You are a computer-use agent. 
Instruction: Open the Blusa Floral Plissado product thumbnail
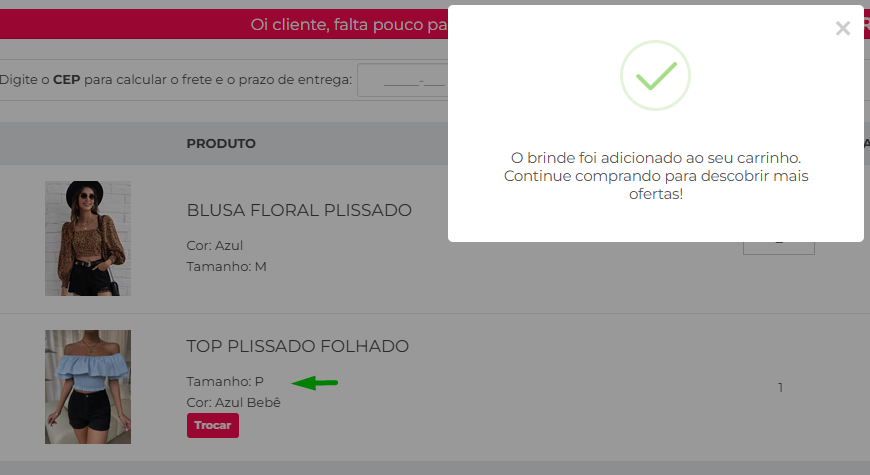88,238
